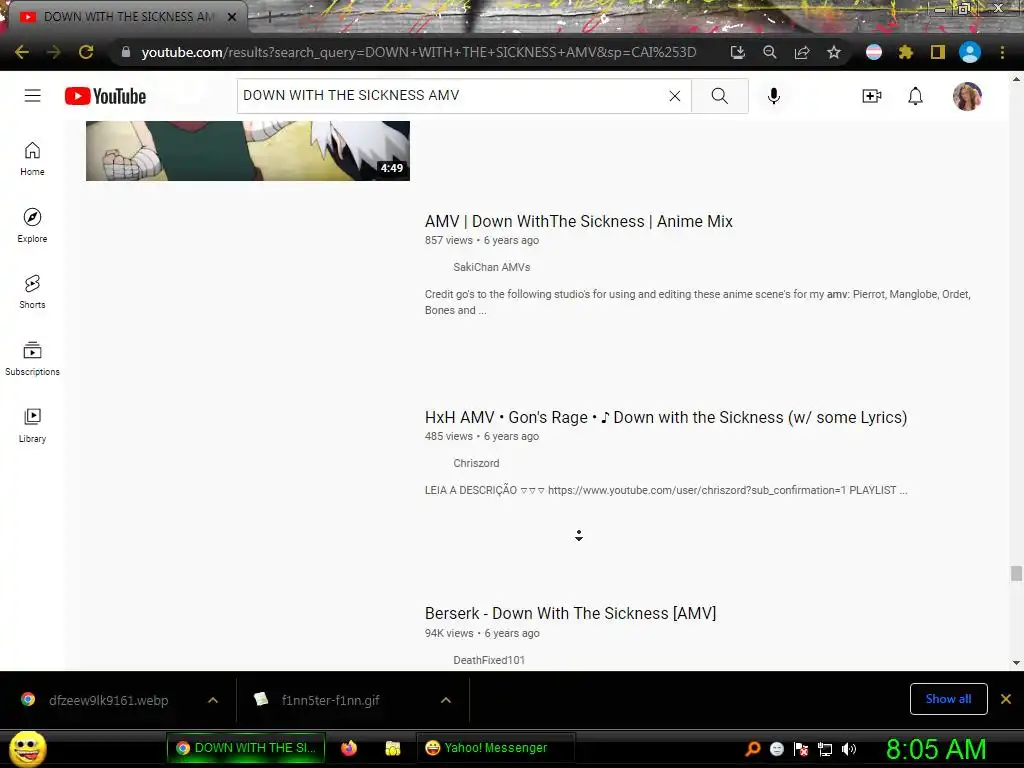
Task: Visit SakiChan AMVs channel
Action: [x=491, y=267]
